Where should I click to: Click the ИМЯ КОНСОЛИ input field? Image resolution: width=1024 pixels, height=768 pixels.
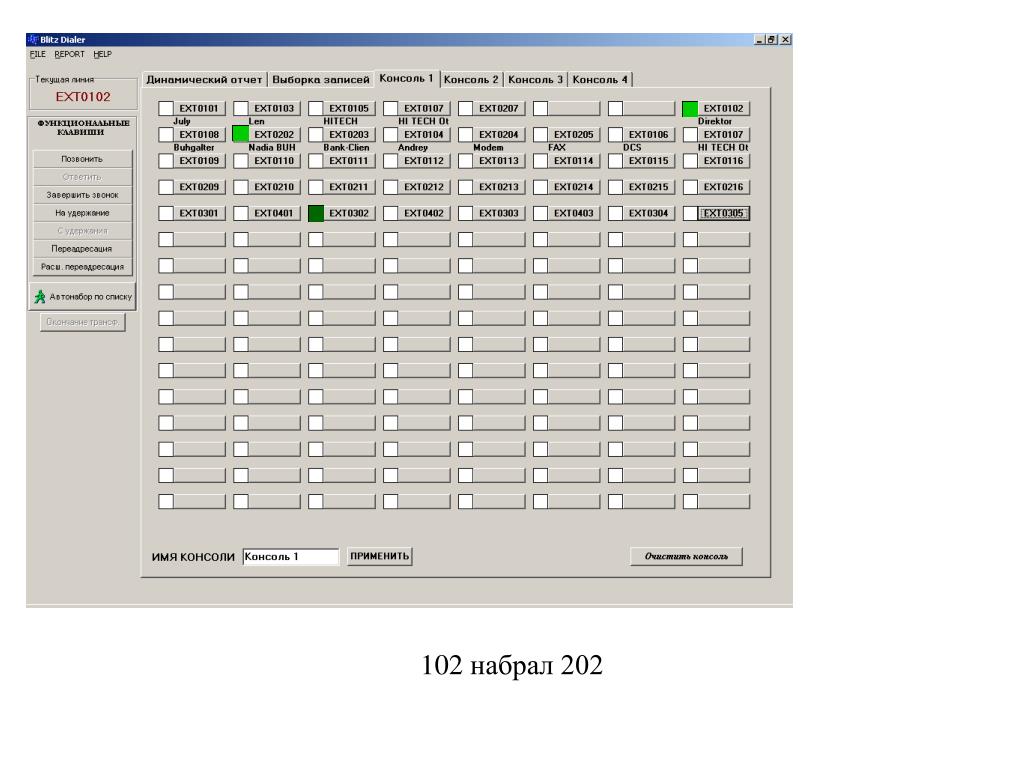click(x=291, y=556)
